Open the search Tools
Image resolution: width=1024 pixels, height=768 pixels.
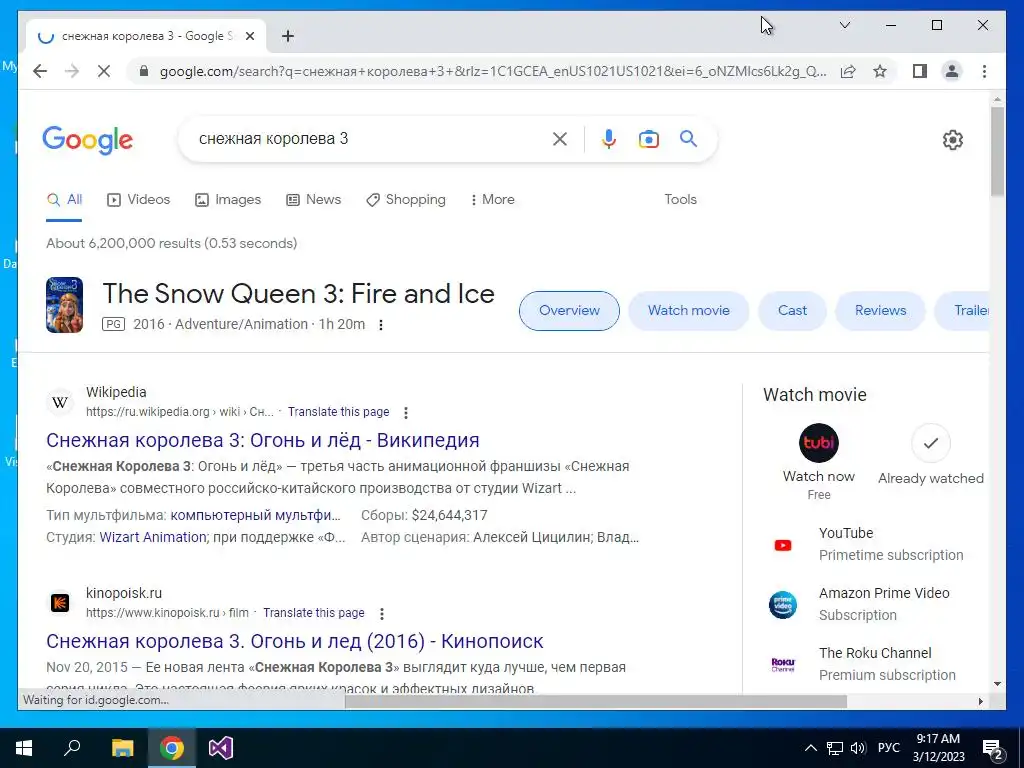pyautogui.click(x=680, y=200)
